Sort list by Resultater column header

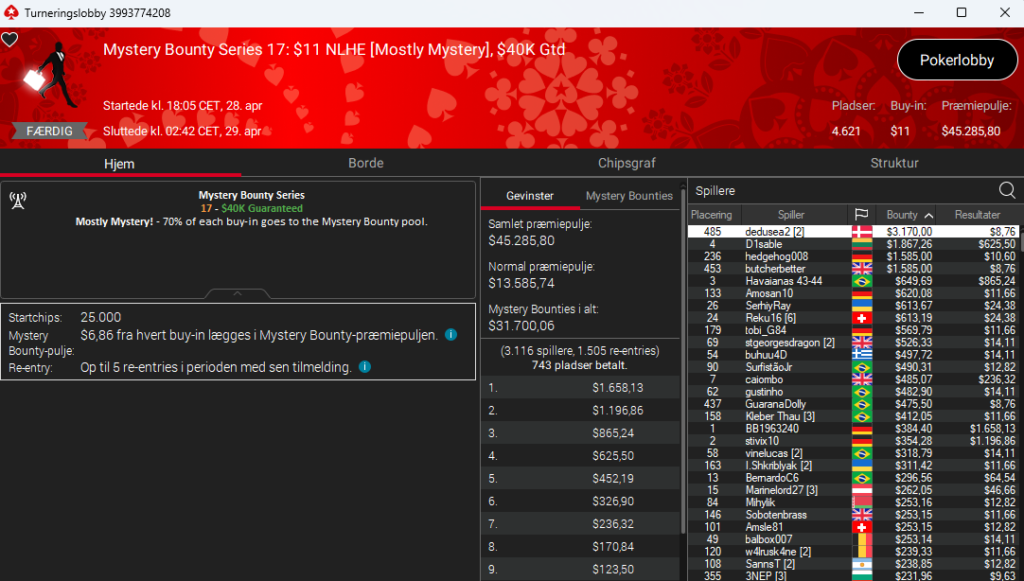pyautogui.click(x=977, y=215)
